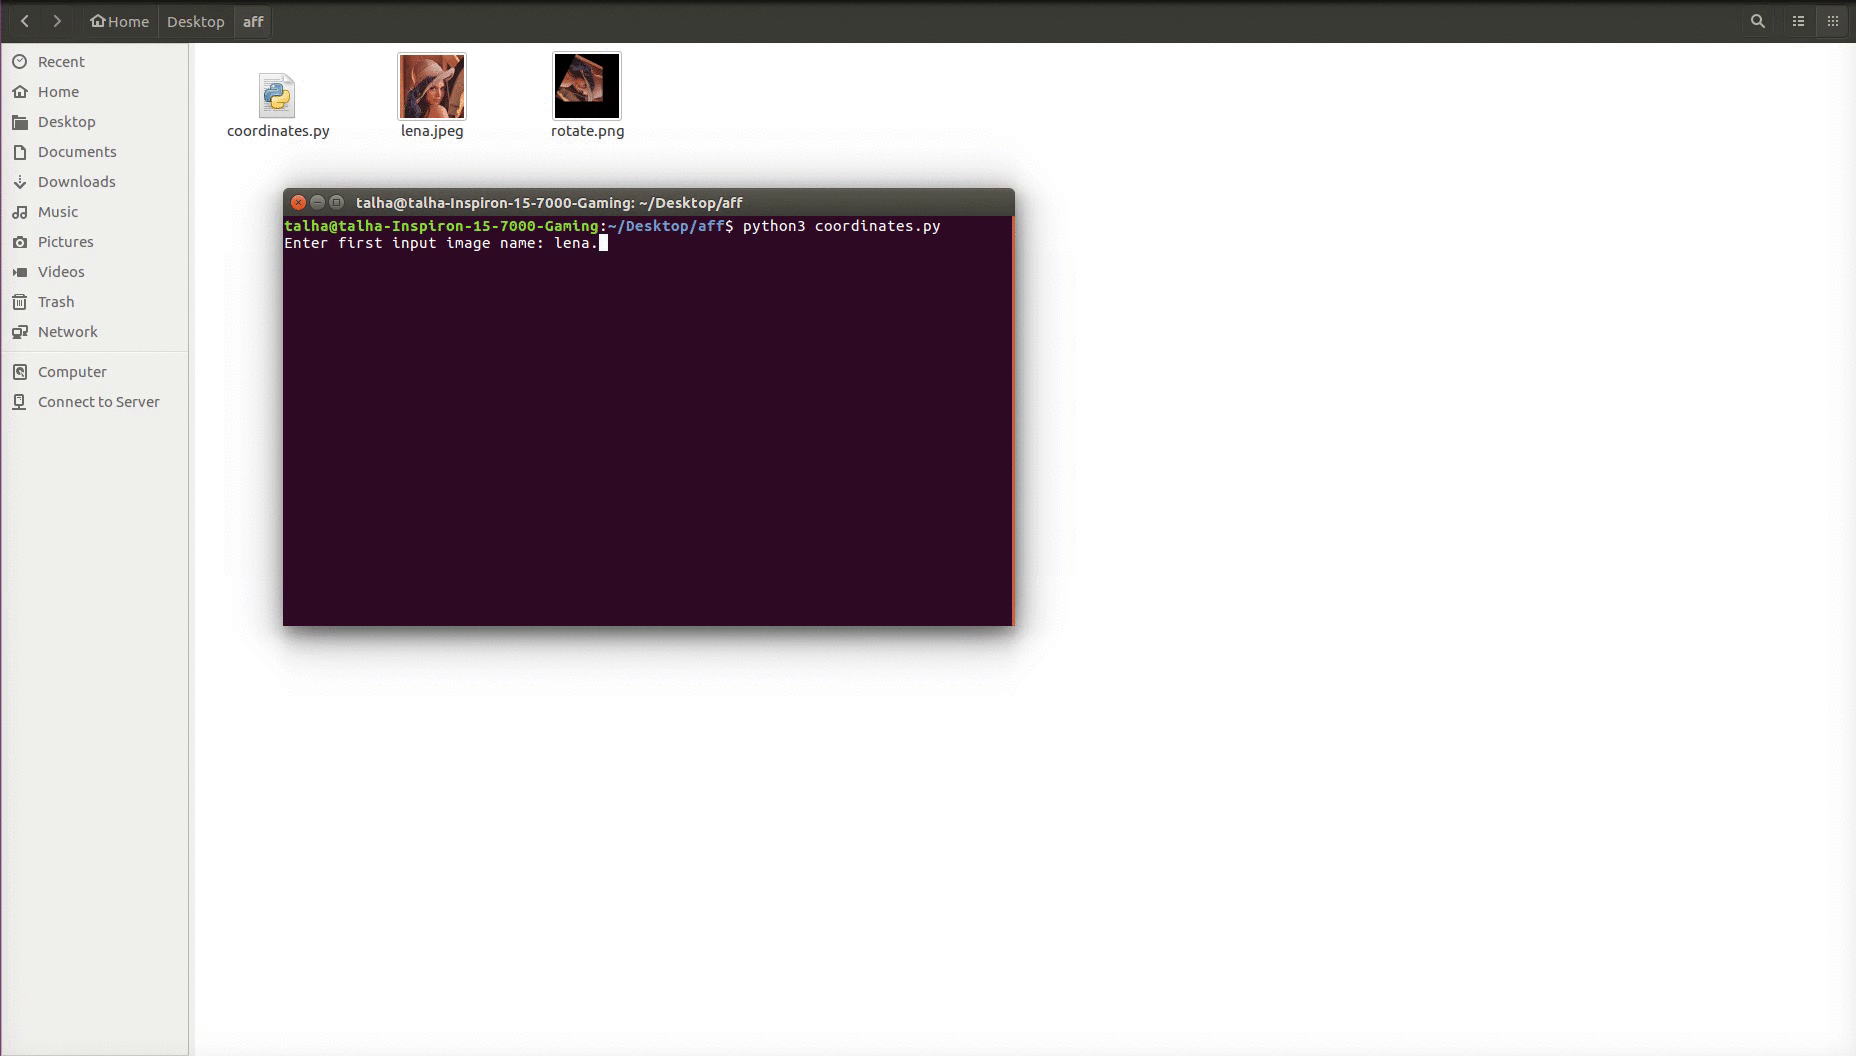Click the Music note icon
The width and height of the screenshot is (1856, 1056).
click(20, 212)
